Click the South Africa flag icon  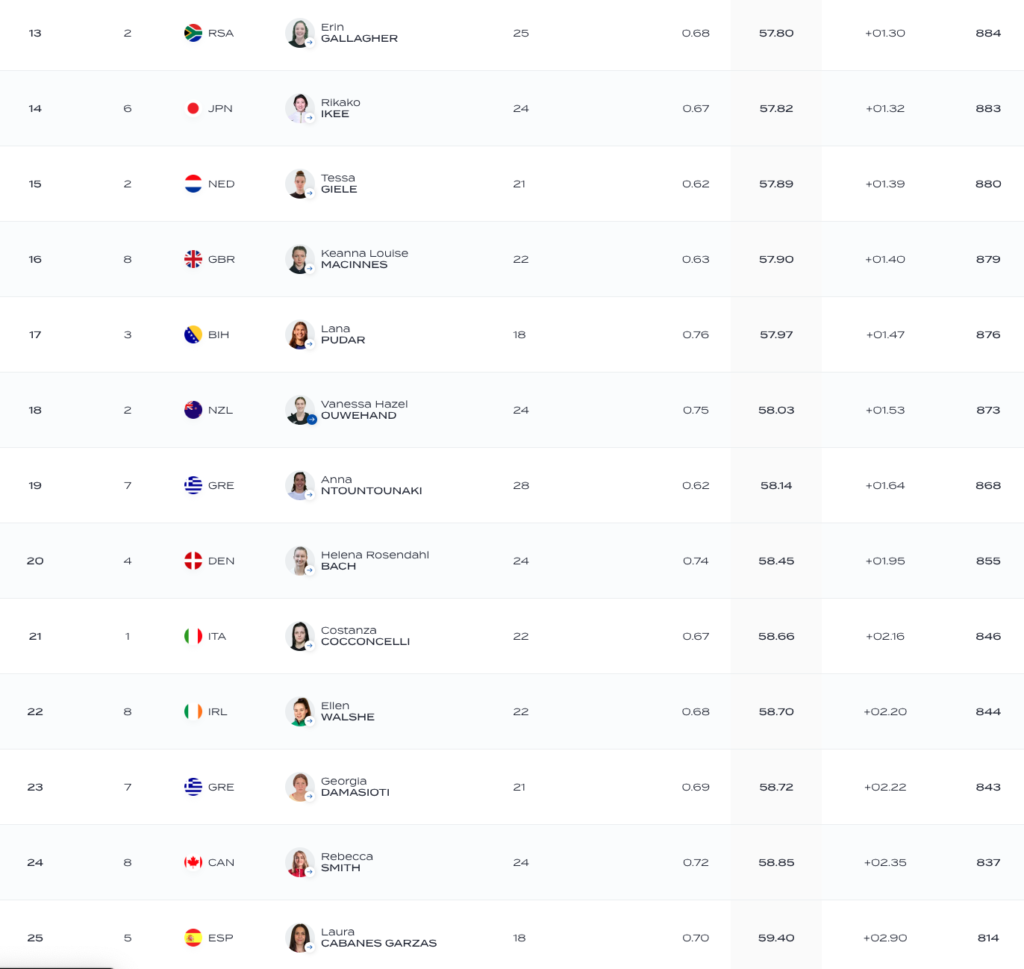pos(193,33)
